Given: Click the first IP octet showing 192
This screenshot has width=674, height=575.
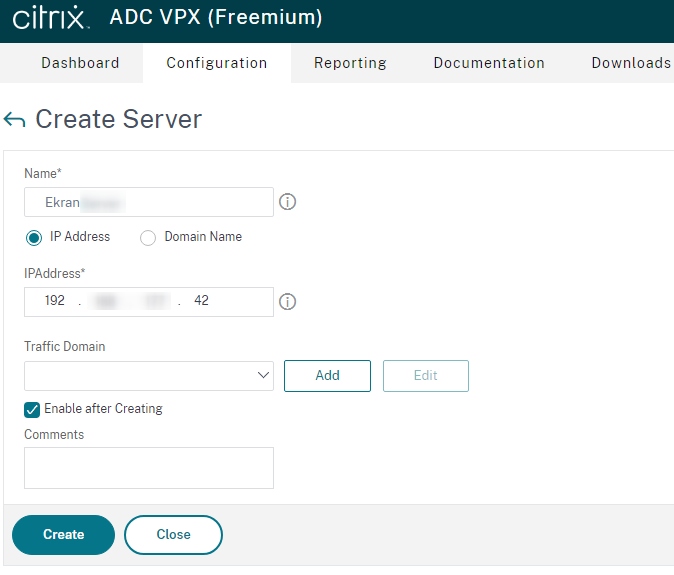Looking at the screenshot, I should (x=54, y=301).
